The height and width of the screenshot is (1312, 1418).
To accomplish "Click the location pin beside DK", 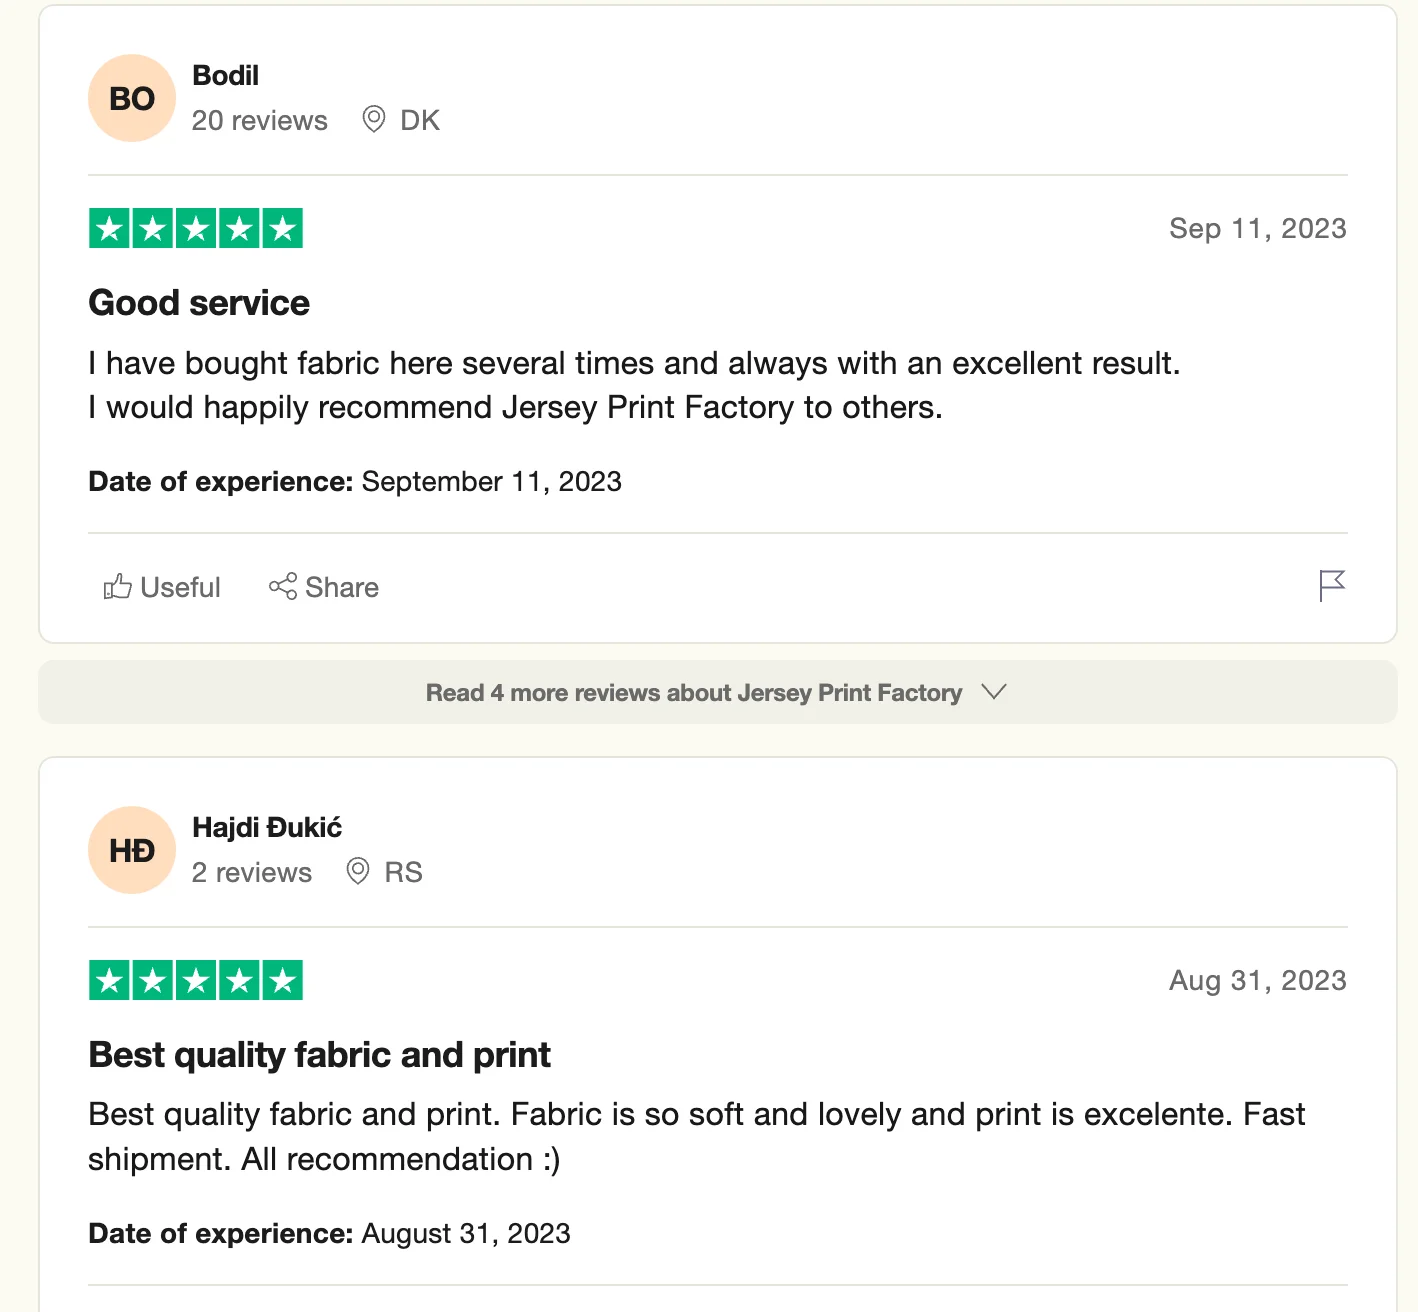I will [374, 120].
